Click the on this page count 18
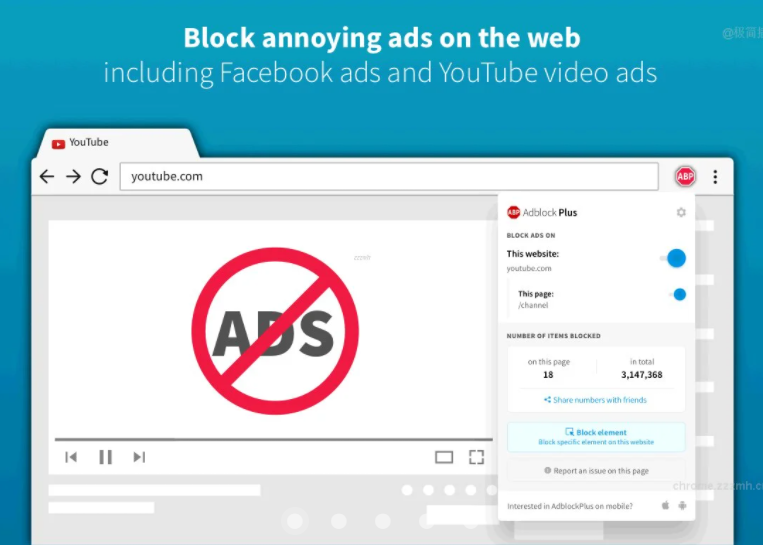Viewport: 763px width, 545px height. point(548,375)
